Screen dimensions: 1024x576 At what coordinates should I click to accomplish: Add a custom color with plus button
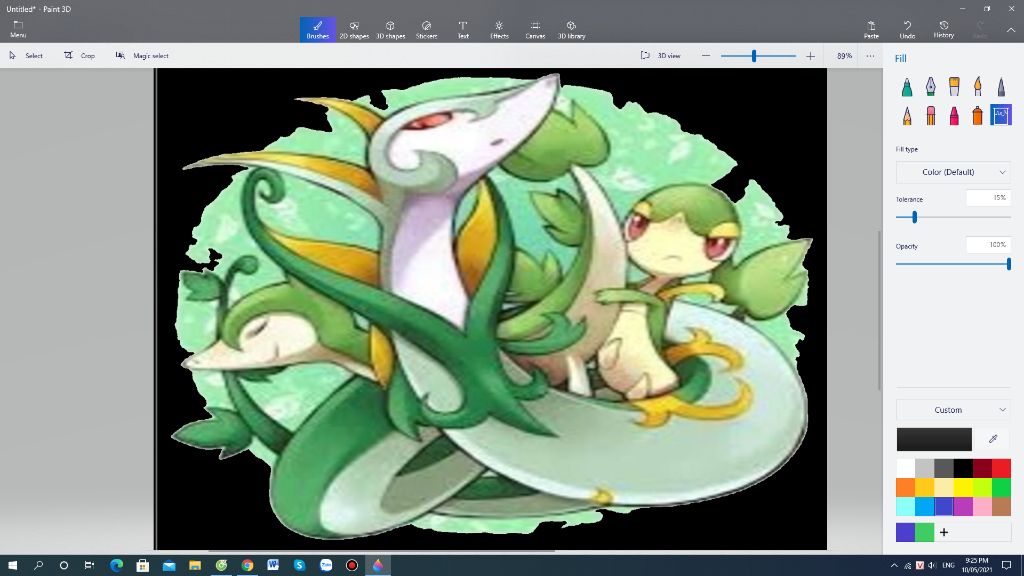(944, 532)
